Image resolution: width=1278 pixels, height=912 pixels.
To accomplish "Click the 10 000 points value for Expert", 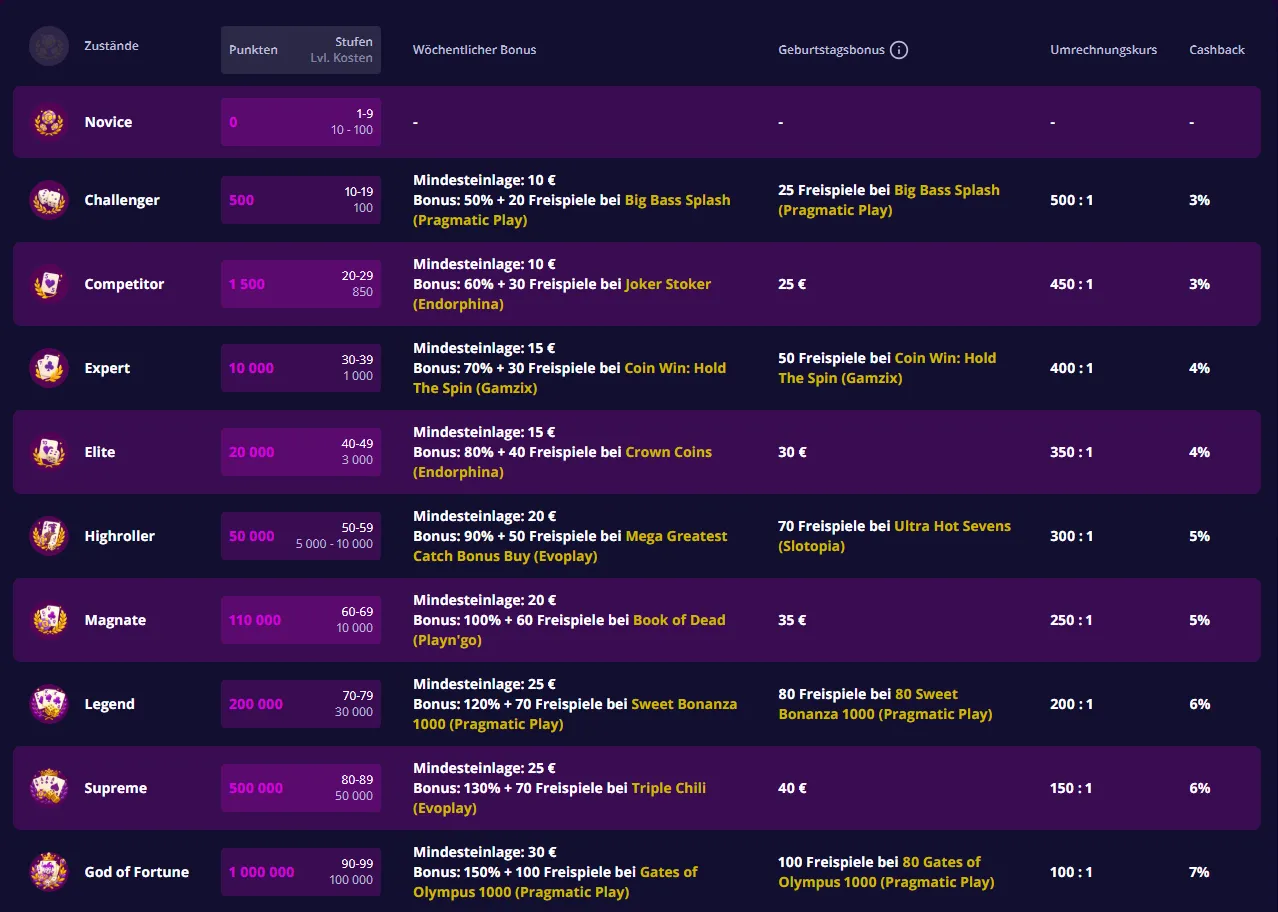I will click(252, 368).
